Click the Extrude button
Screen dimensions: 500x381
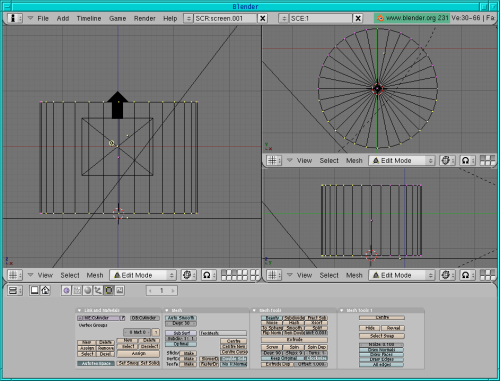click(294, 340)
